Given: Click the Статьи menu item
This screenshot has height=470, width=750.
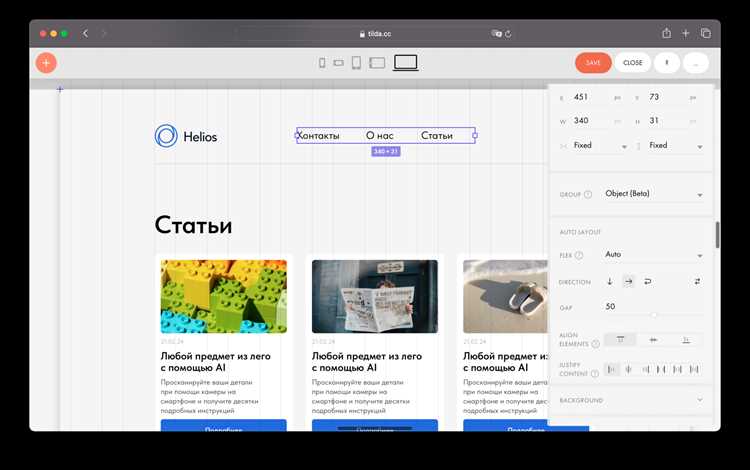Looking at the screenshot, I should pyautogui.click(x=437, y=136).
